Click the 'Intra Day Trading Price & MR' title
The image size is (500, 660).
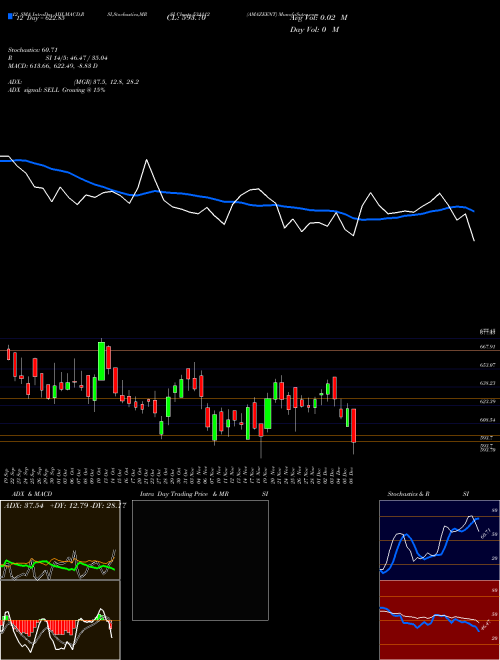tap(184, 494)
